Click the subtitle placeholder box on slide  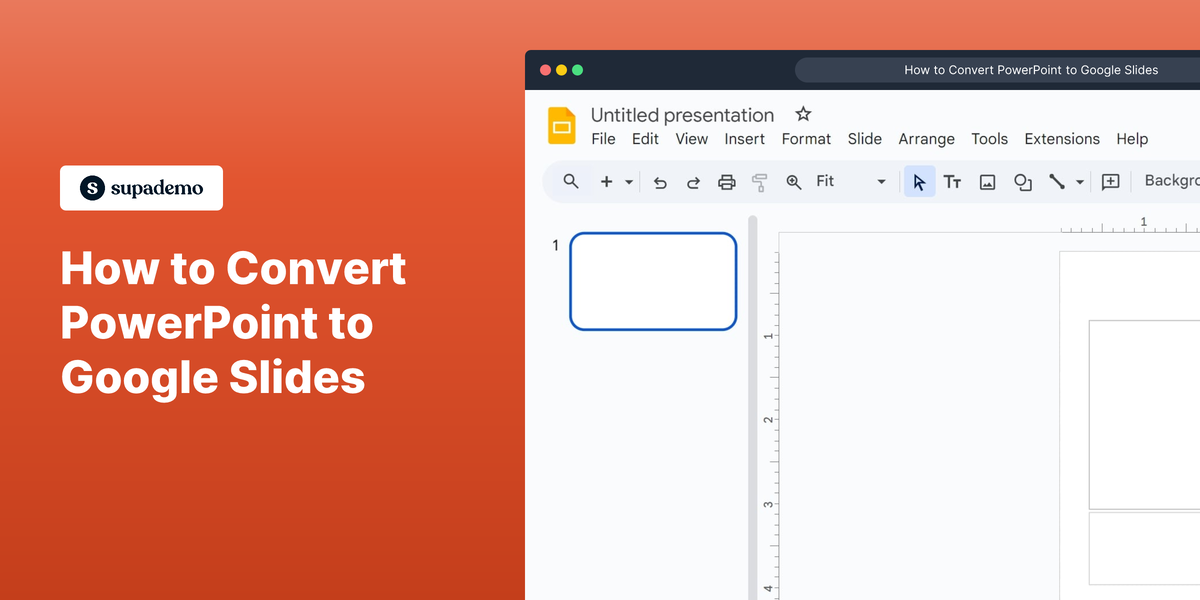click(1144, 548)
